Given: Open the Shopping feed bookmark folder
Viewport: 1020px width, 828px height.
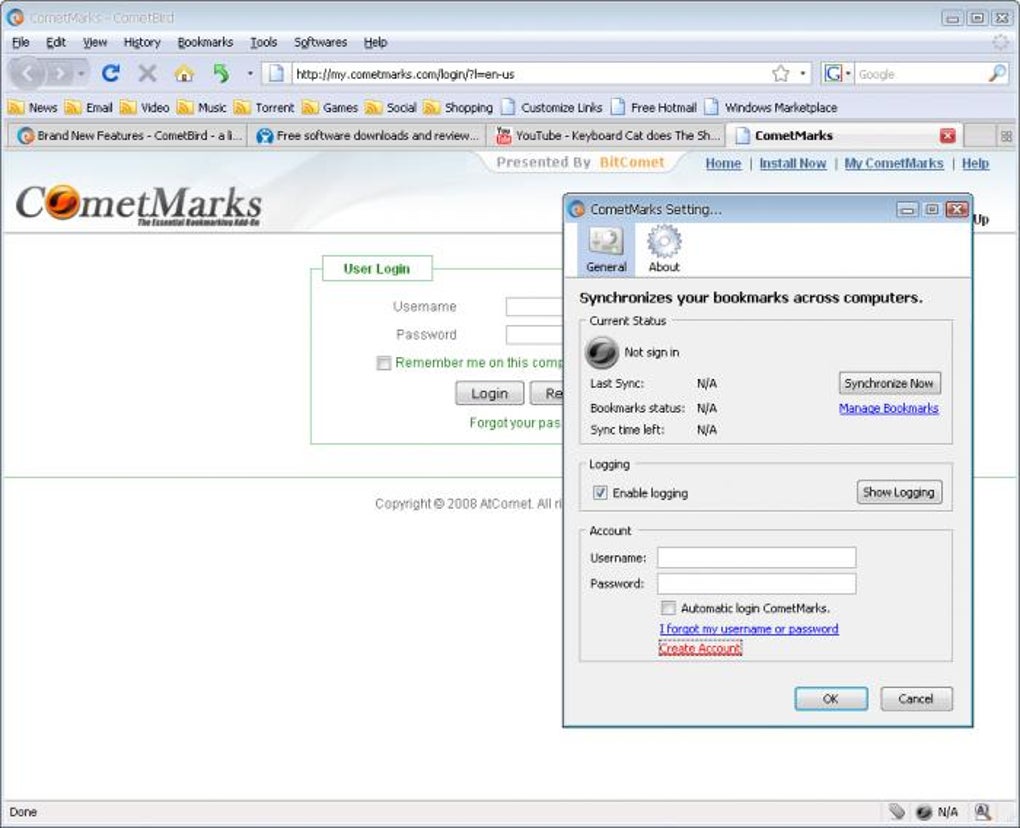Looking at the screenshot, I should pos(458,107).
